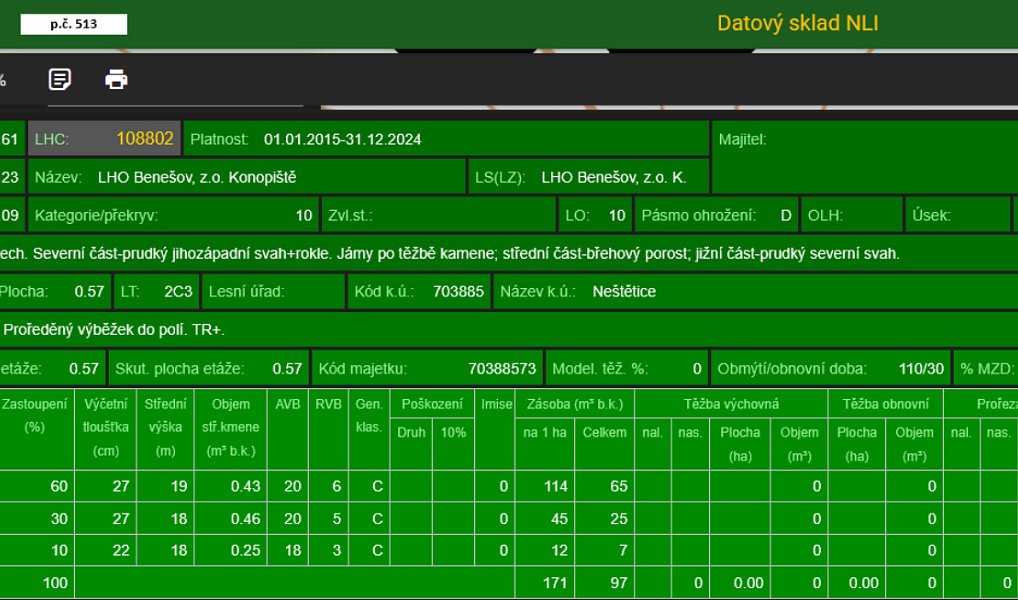The width and height of the screenshot is (1018, 600).
Task: Click the 'p.č. 513' label box
Action: click(74, 24)
